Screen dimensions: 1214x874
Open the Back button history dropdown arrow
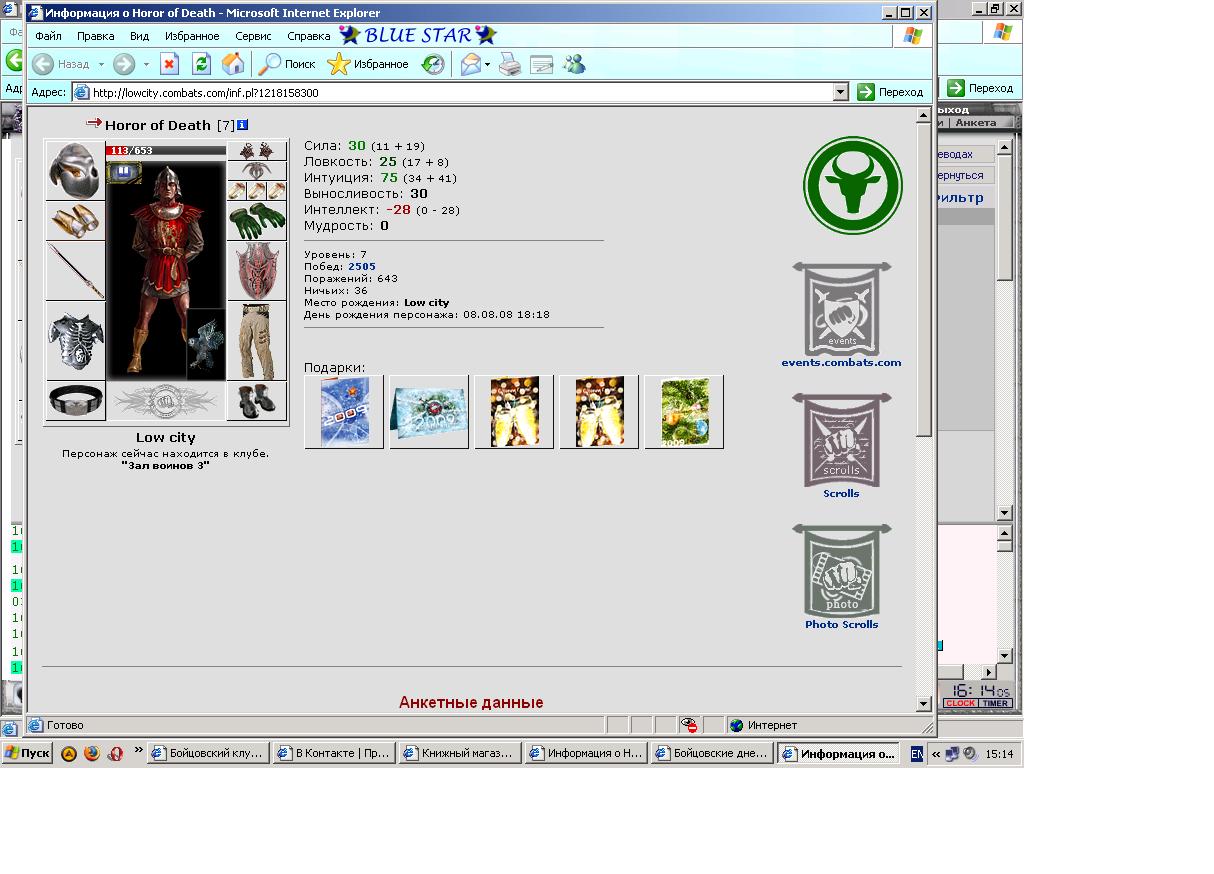(101, 64)
